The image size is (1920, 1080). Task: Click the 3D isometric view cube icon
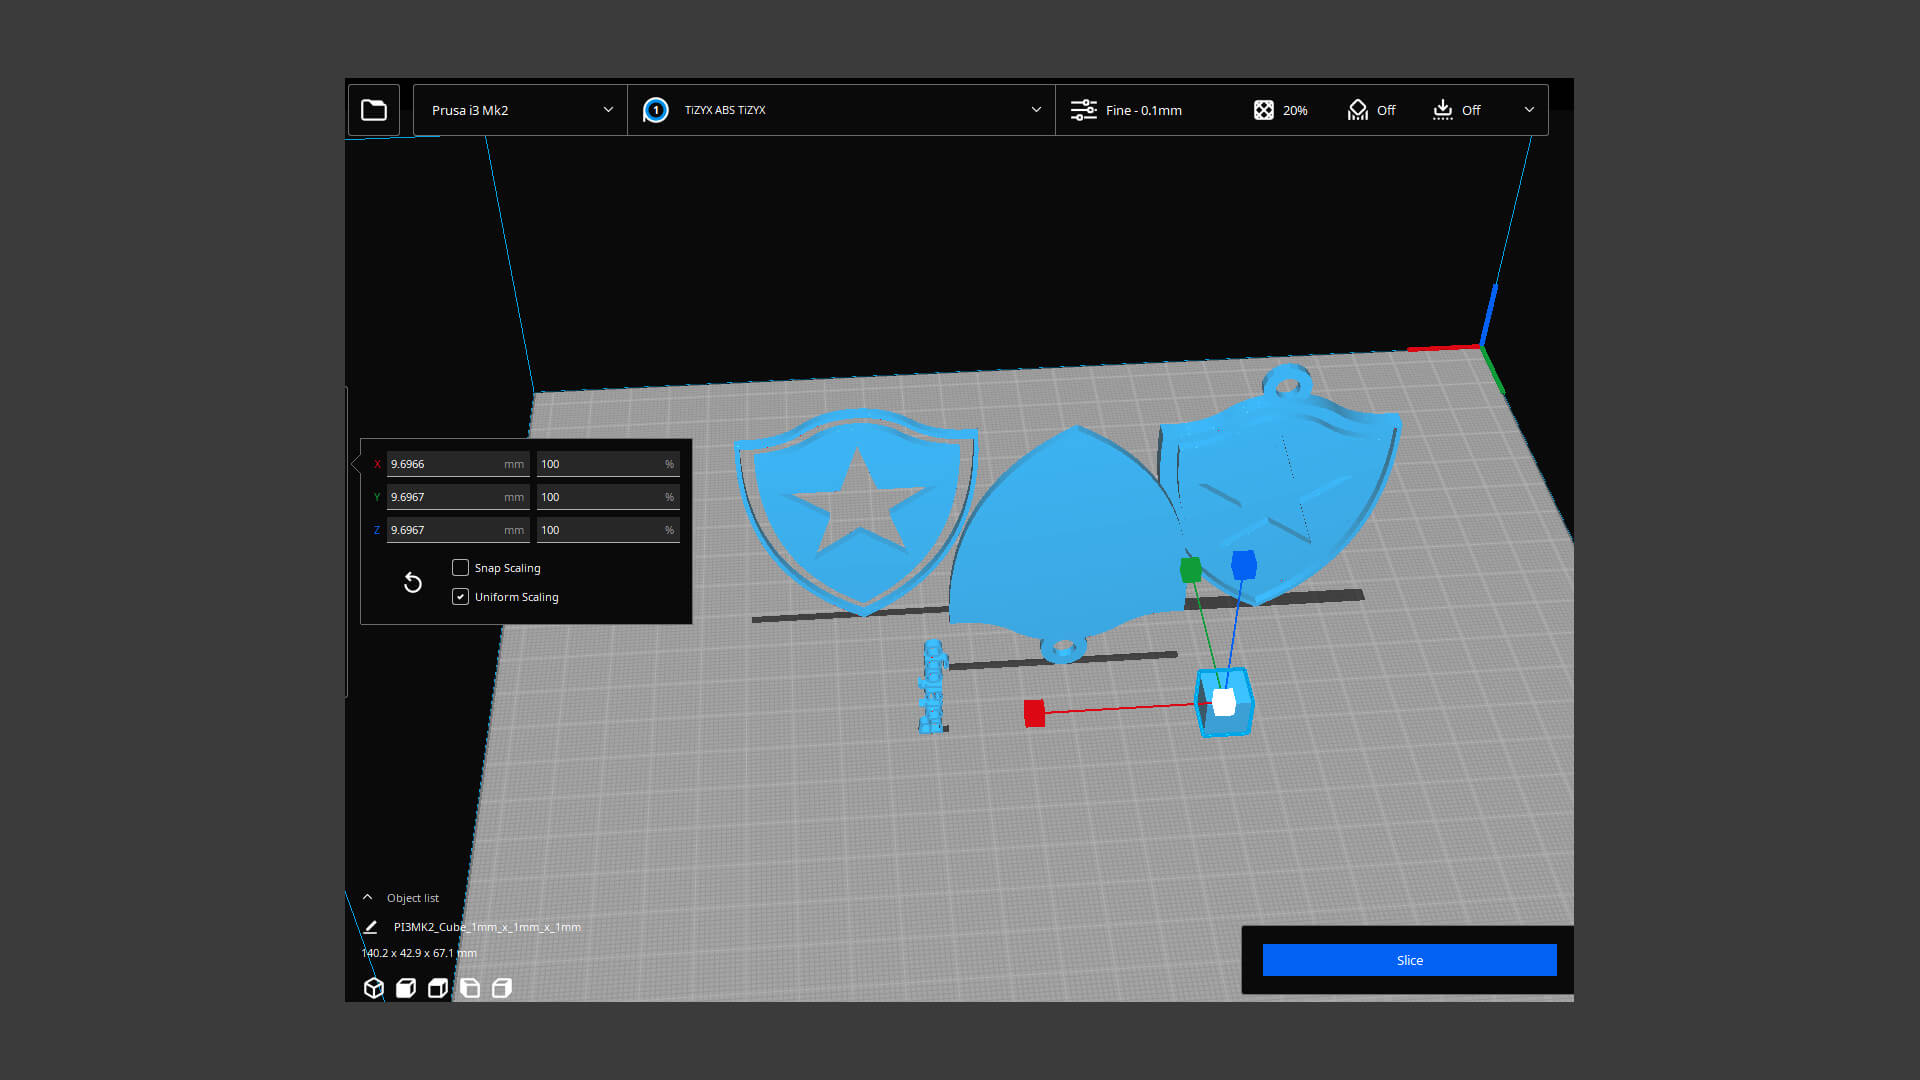[x=374, y=988]
